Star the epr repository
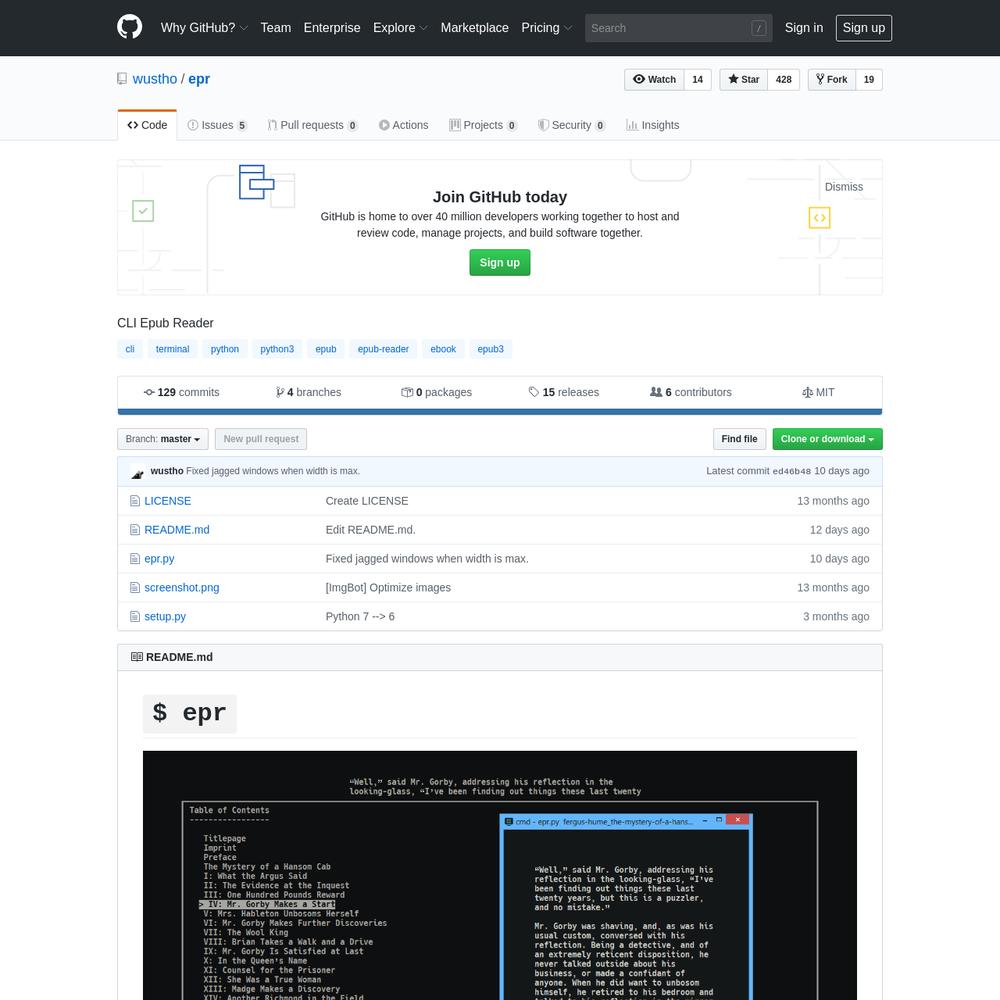 744,80
